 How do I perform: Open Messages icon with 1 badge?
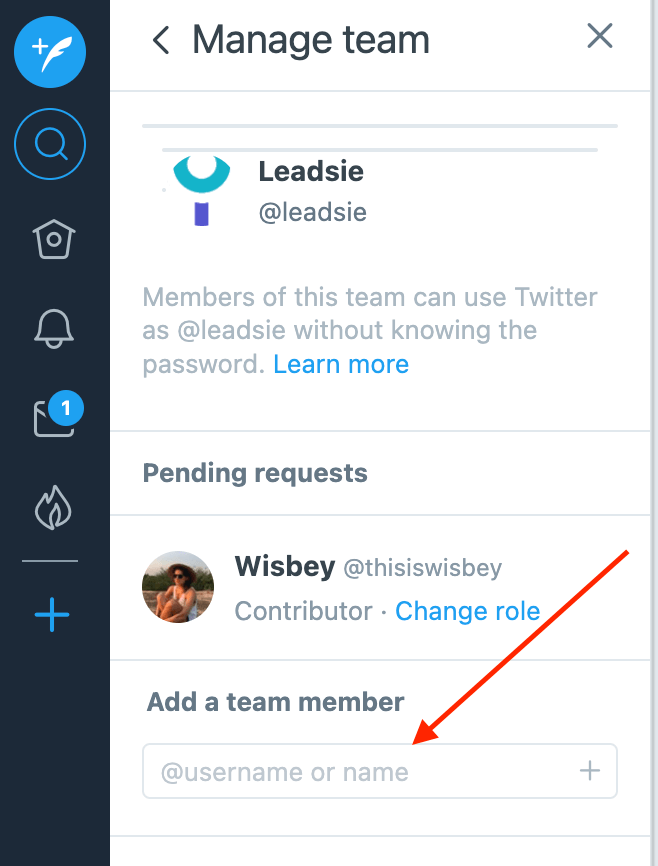[x=53, y=417]
